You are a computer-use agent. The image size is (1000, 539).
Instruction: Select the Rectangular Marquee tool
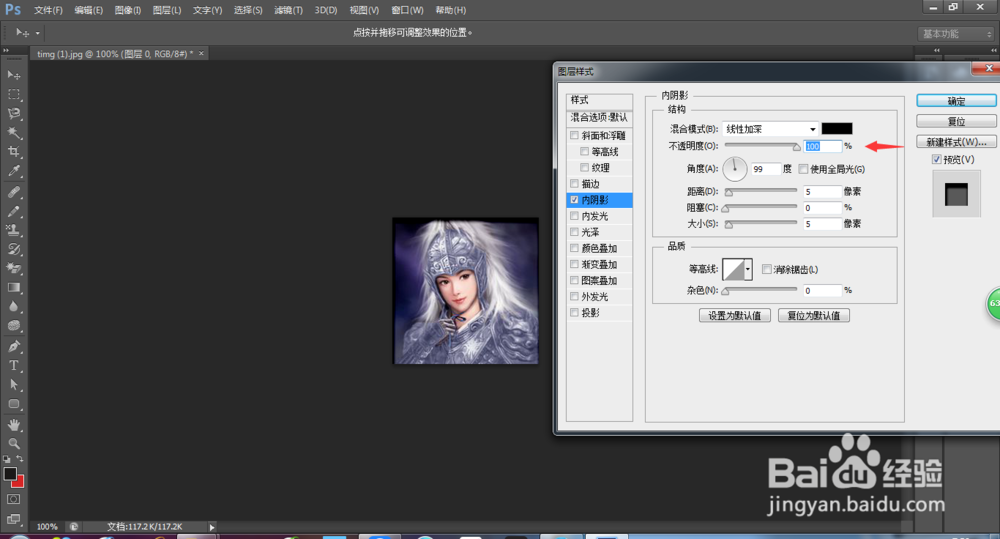point(13,94)
